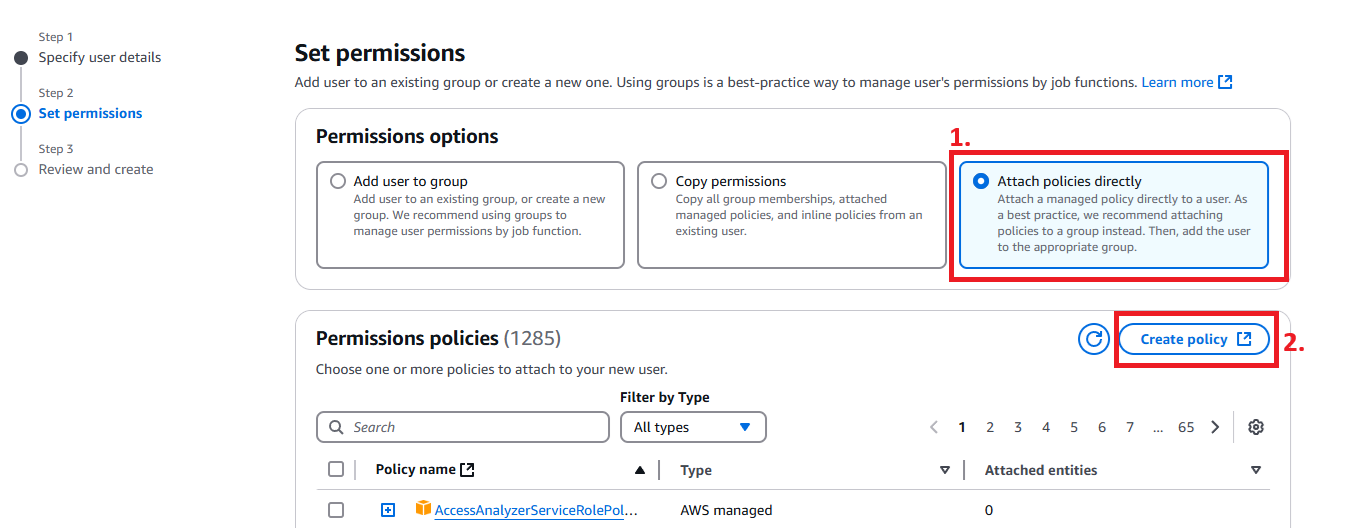Select Add user to group option

[338, 182]
